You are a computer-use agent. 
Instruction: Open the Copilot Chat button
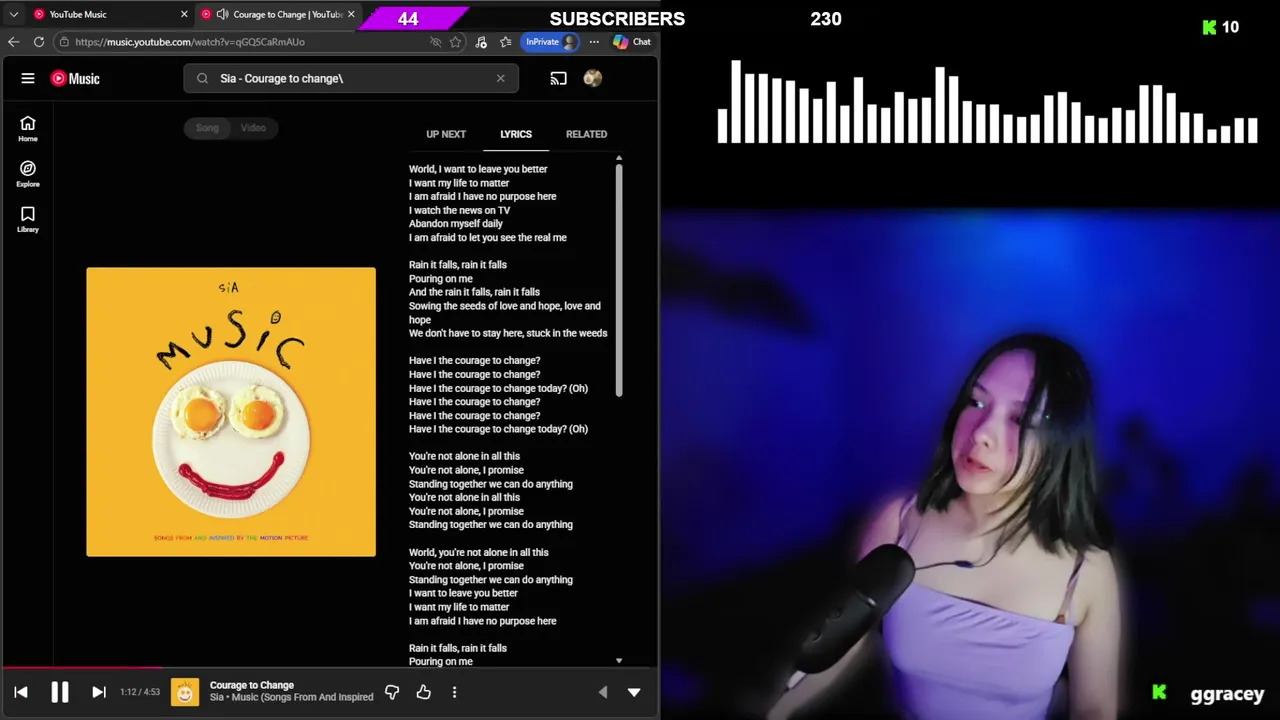(632, 42)
